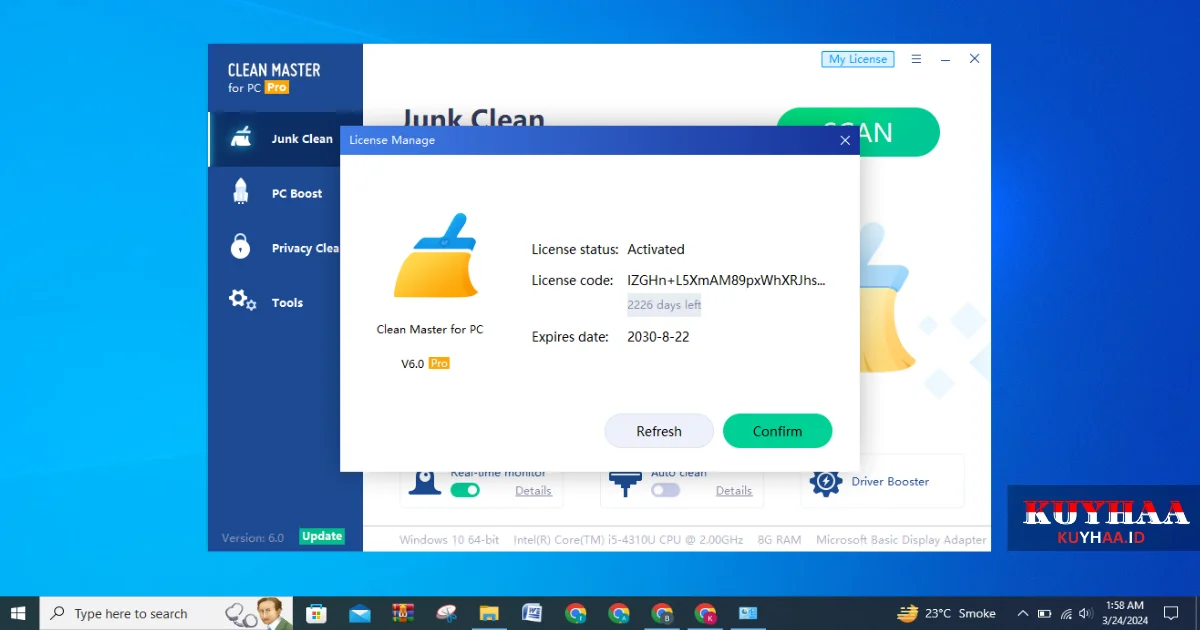Close the Clean Master main window

974,59
